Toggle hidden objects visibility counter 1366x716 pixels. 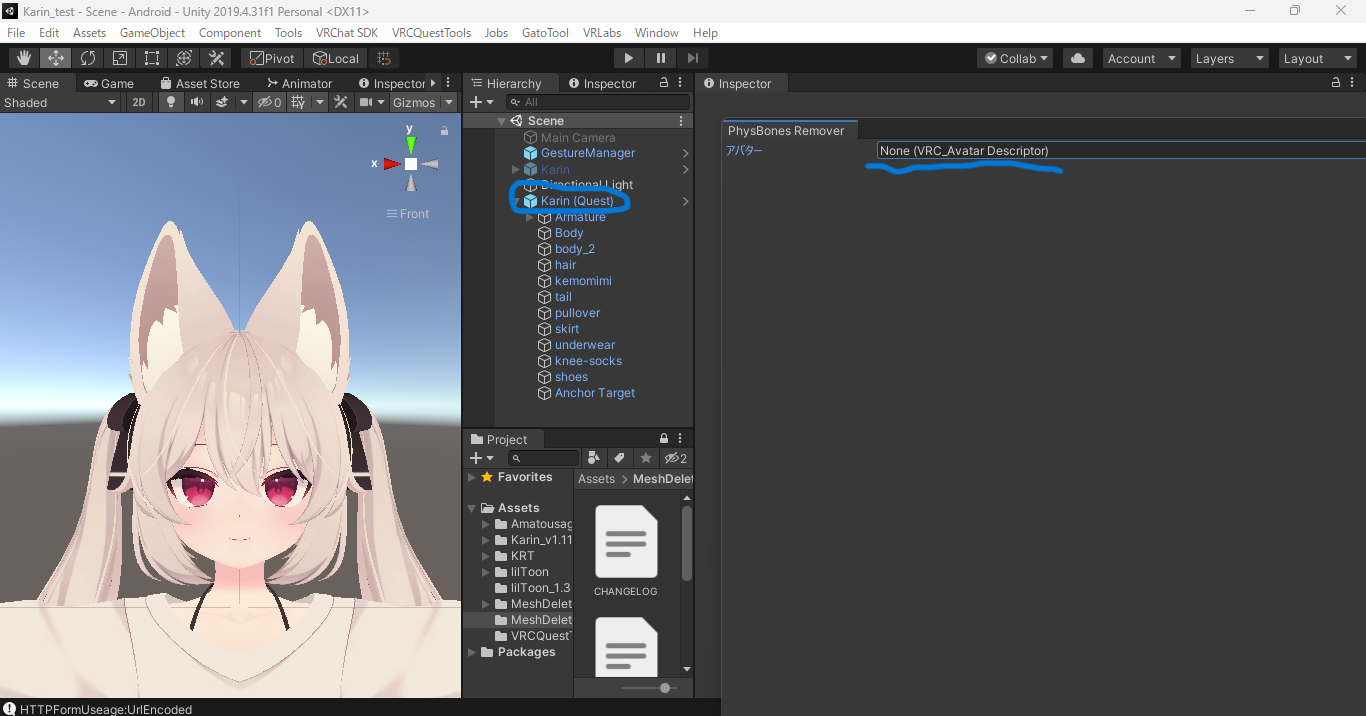(x=269, y=102)
